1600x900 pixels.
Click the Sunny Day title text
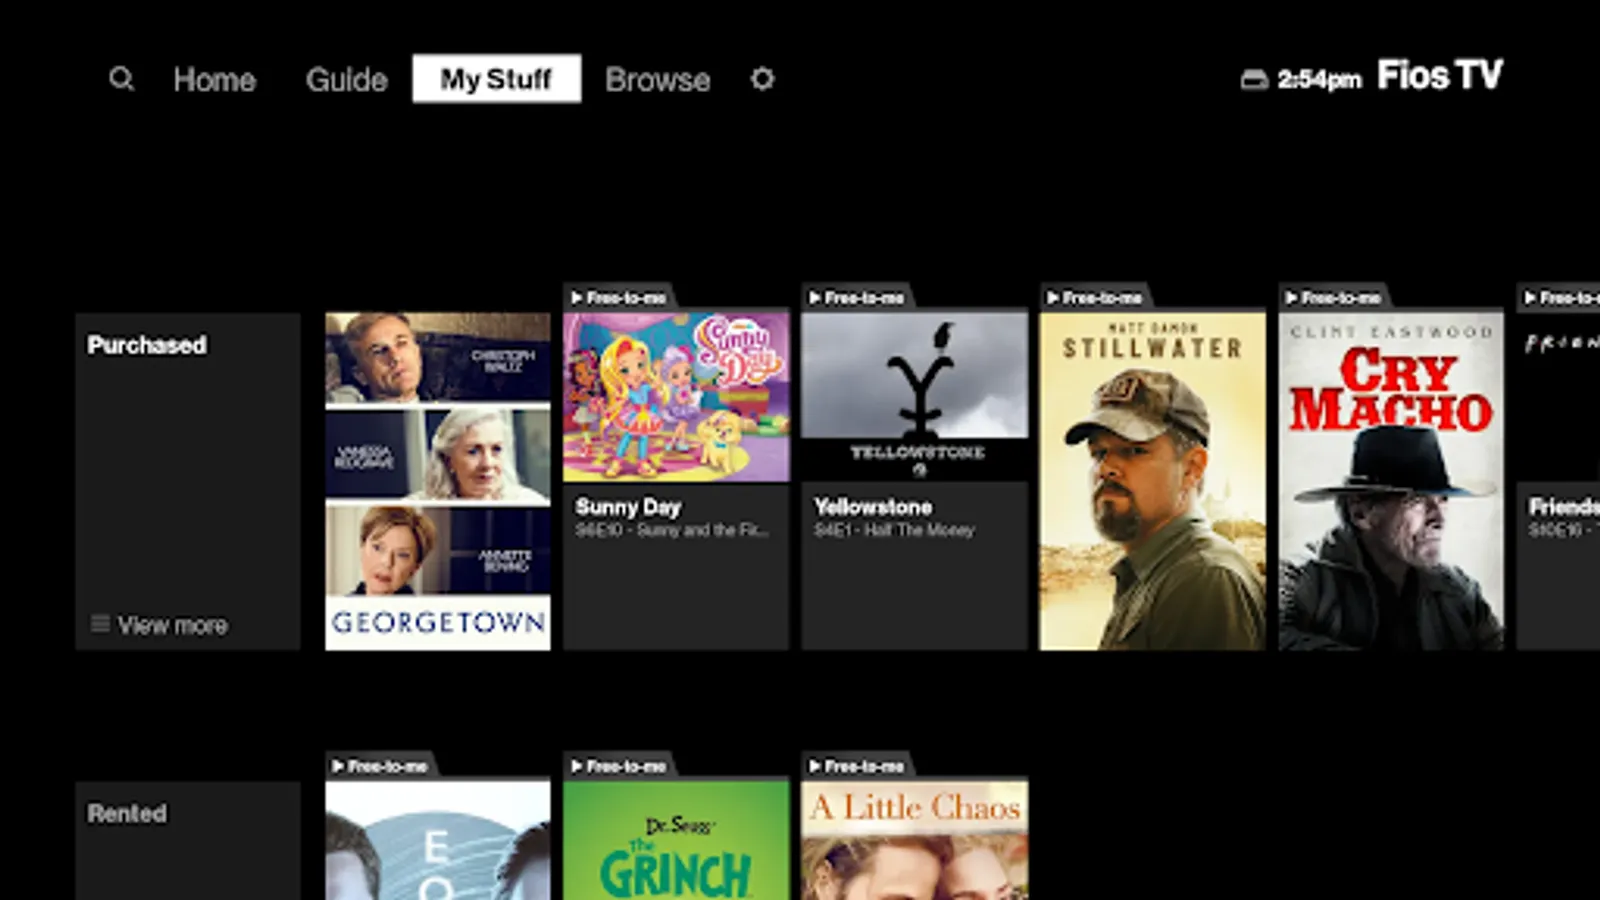pyautogui.click(x=628, y=507)
